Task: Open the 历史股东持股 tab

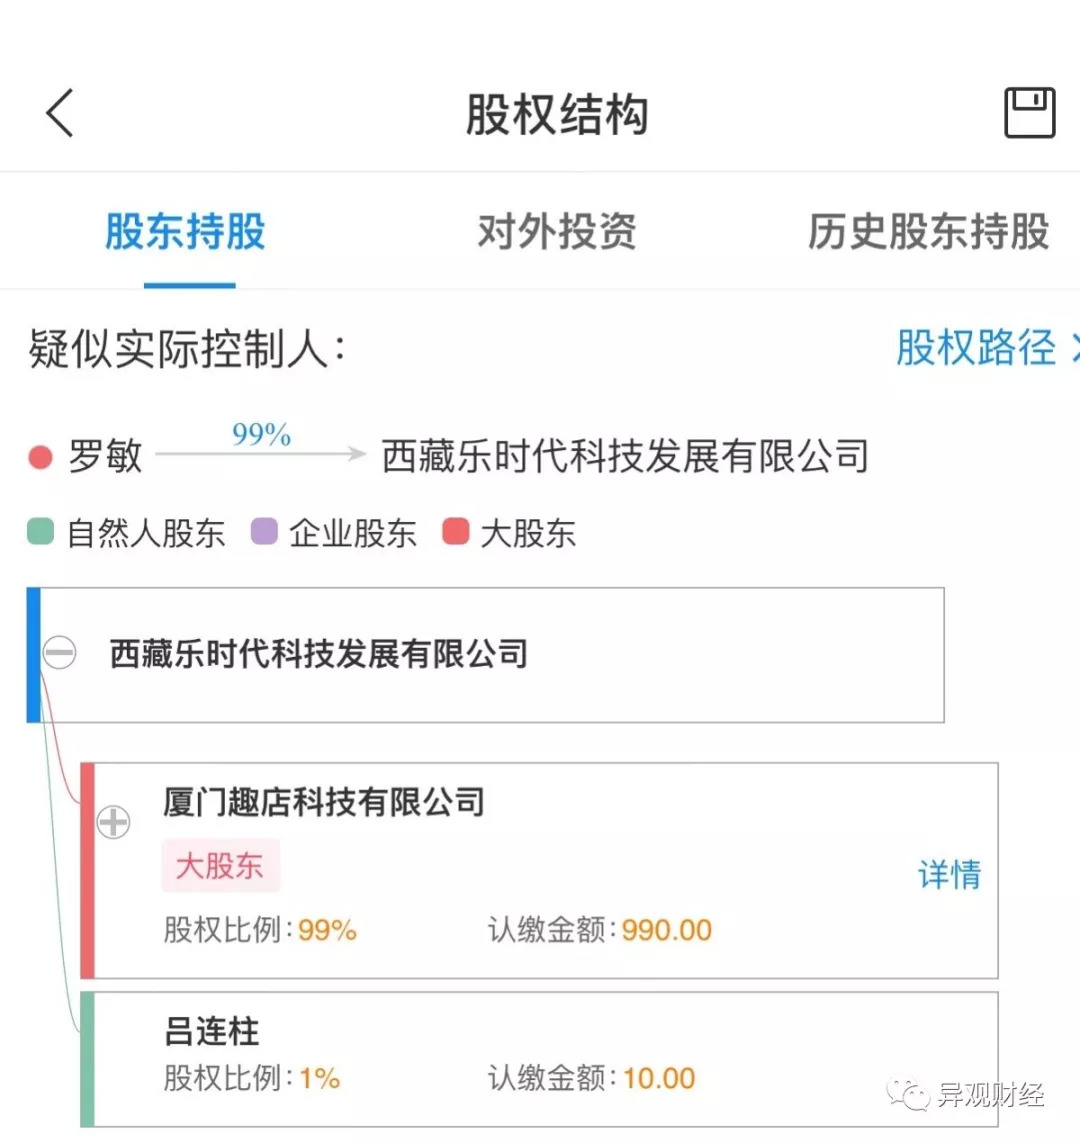Action: click(x=927, y=232)
